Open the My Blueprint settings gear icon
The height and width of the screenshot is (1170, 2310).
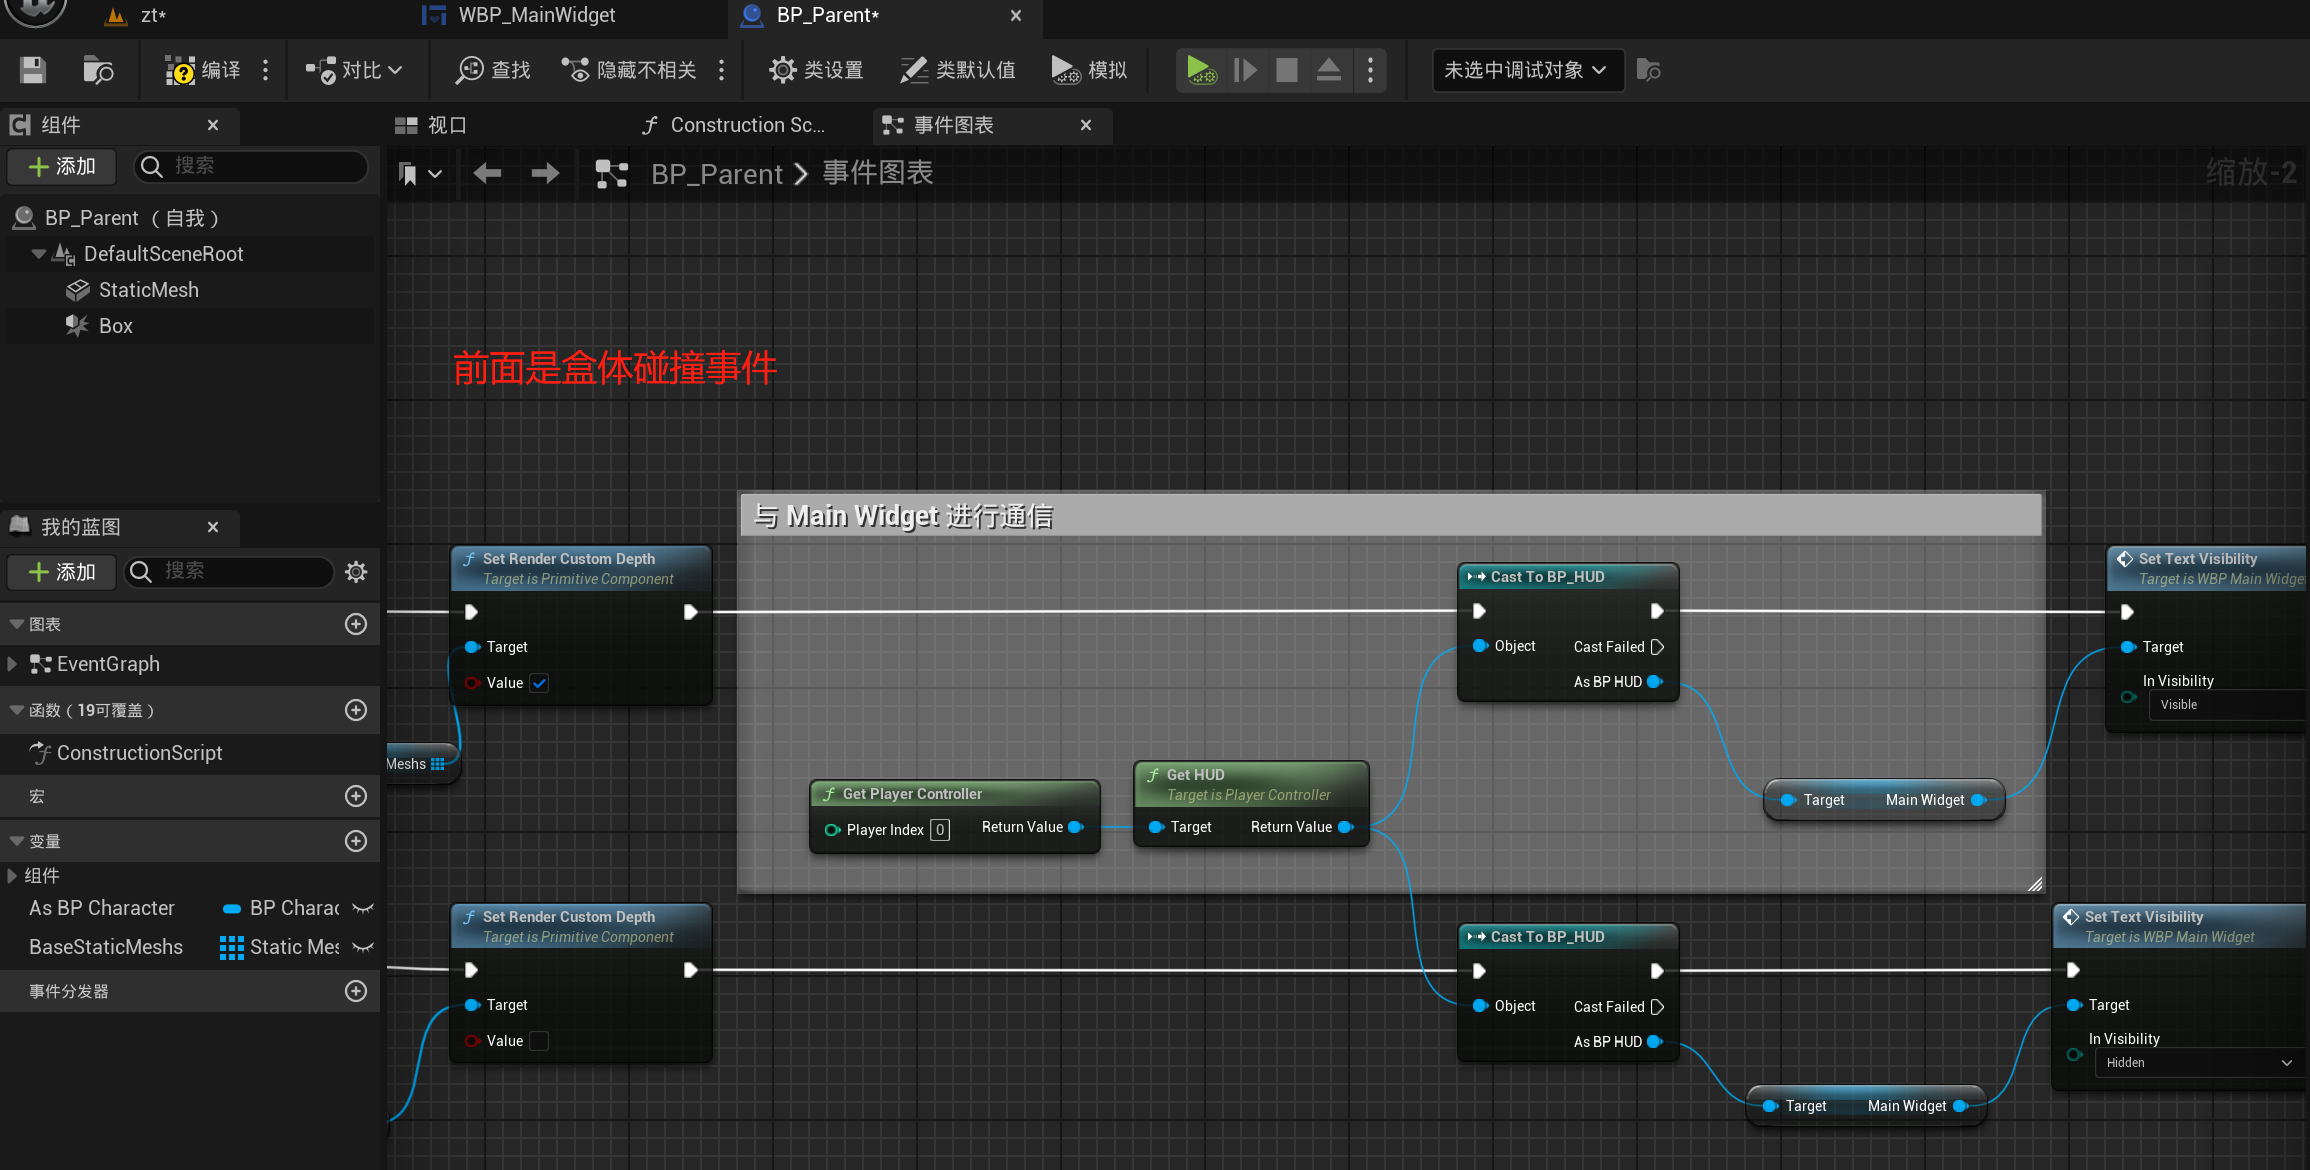pyautogui.click(x=356, y=571)
